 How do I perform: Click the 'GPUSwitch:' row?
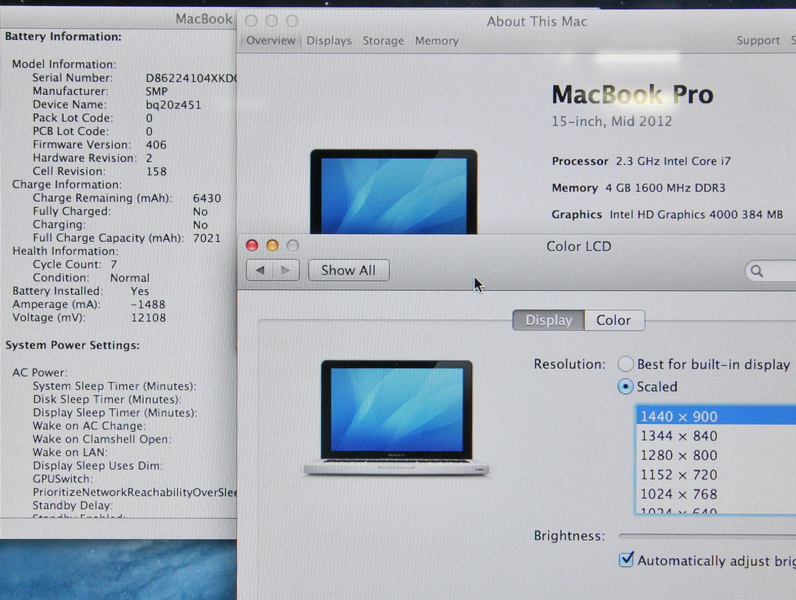pos(63,479)
